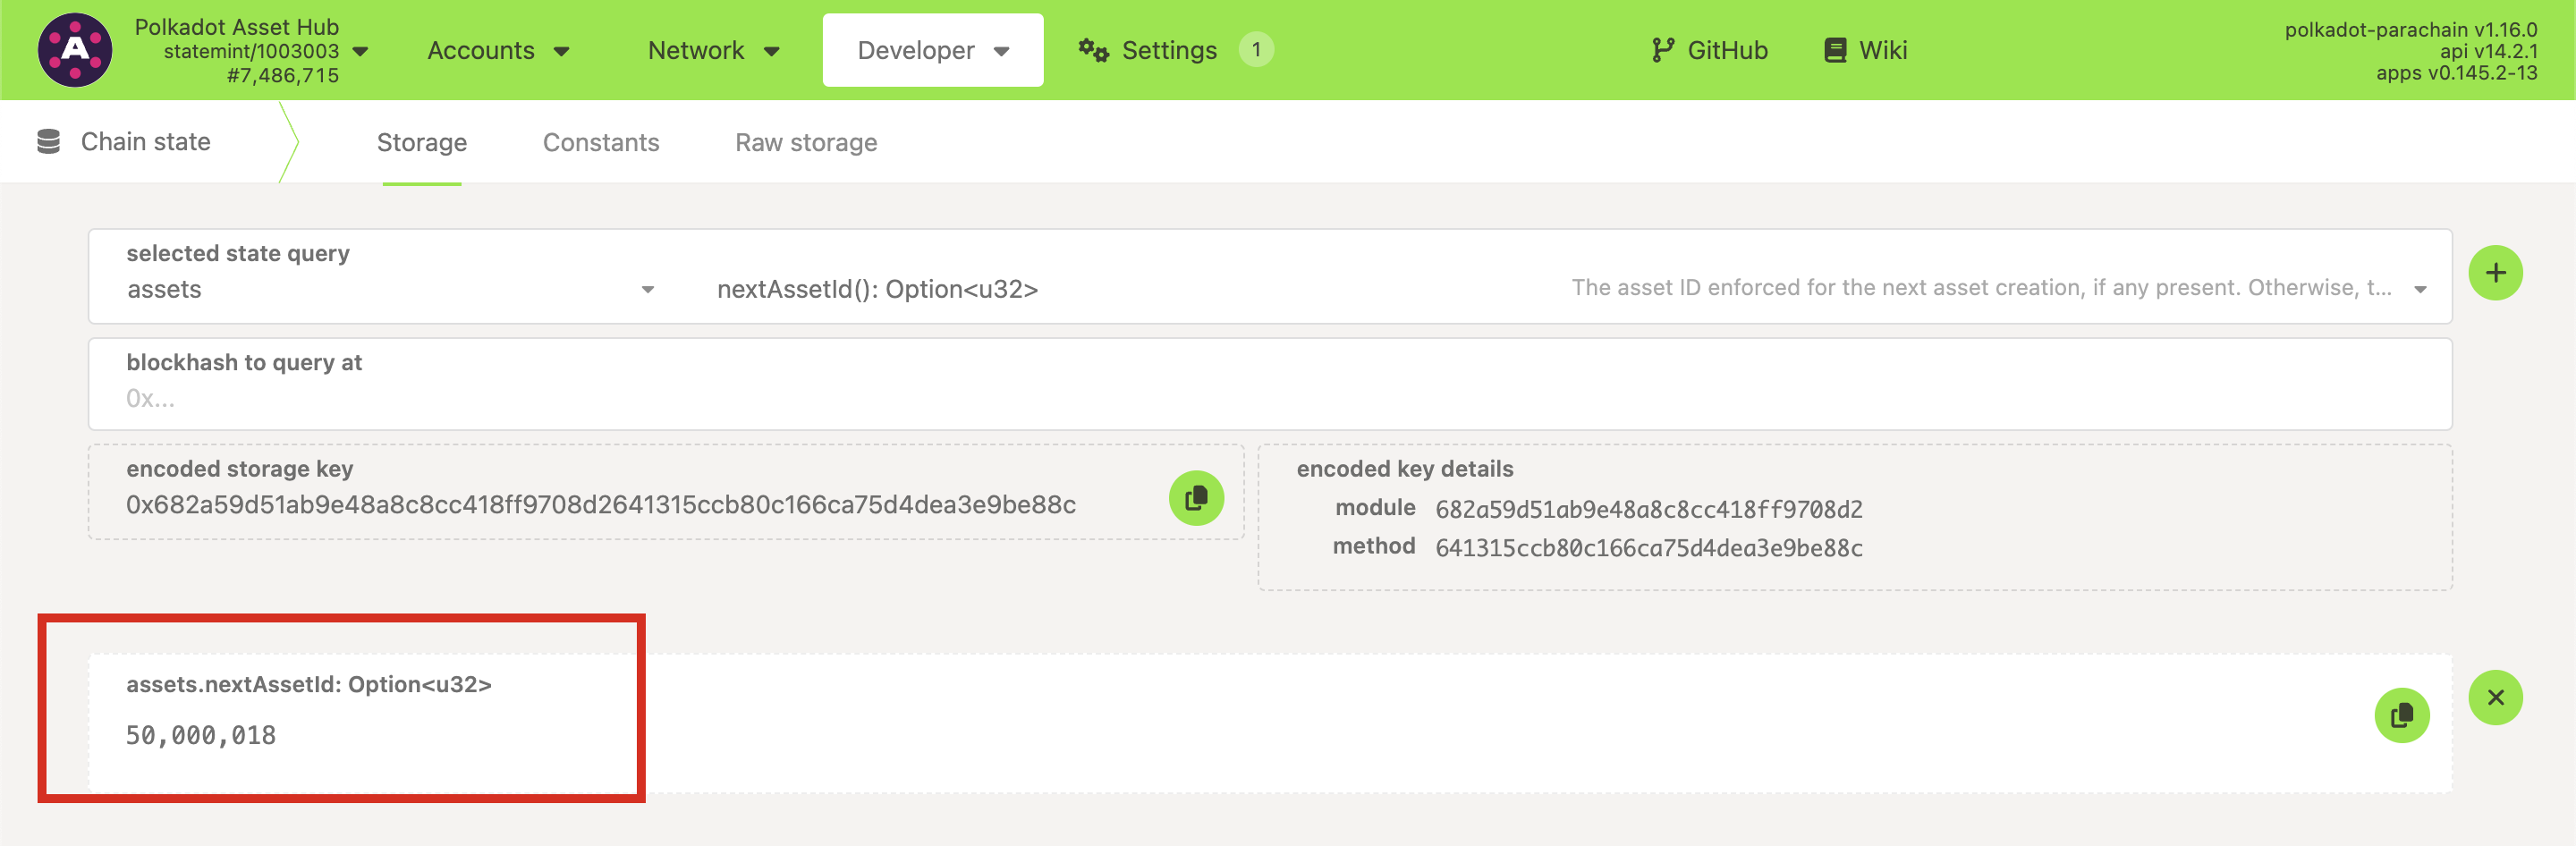Copy the encoded storage key

(x=1195, y=498)
